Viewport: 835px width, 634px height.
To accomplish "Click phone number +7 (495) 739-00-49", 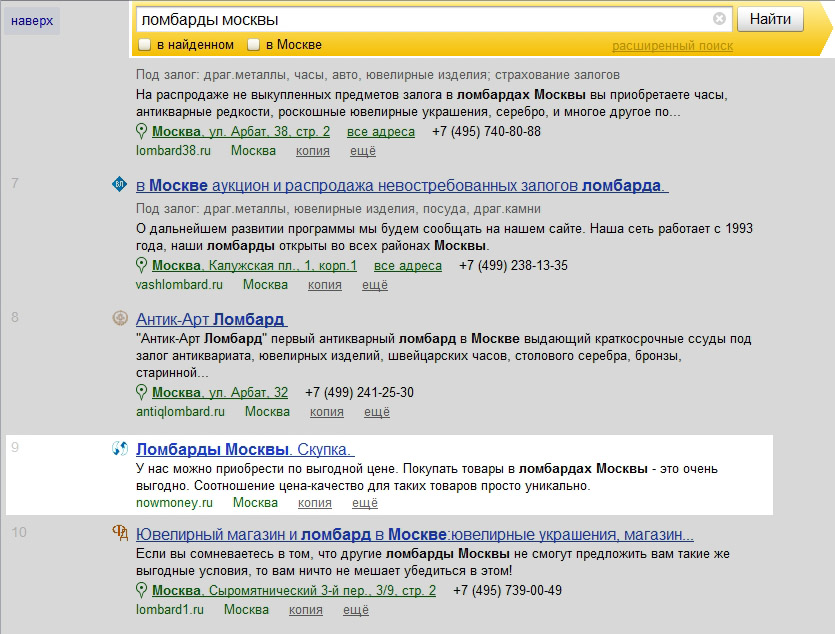I will pyautogui.click(x=507, y=591).
